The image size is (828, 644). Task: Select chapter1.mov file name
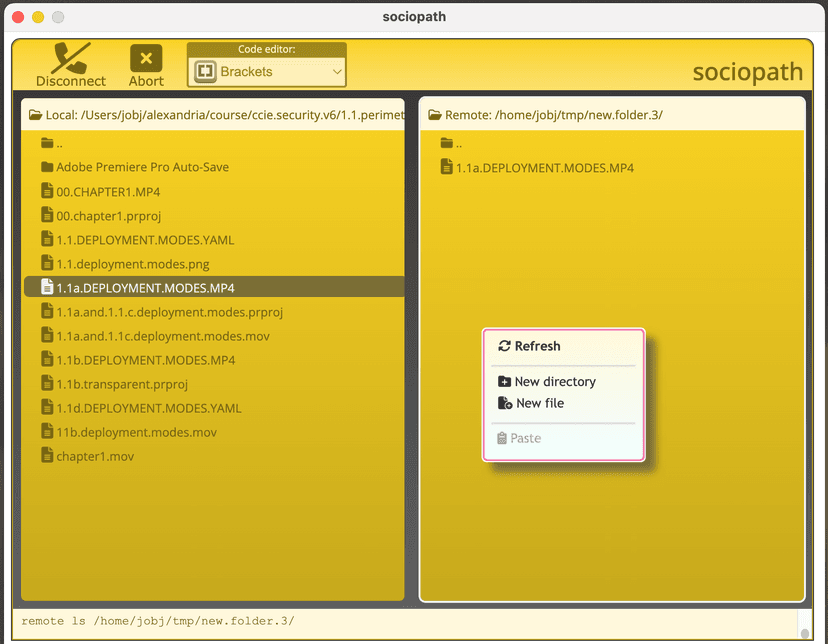[95, 457]
